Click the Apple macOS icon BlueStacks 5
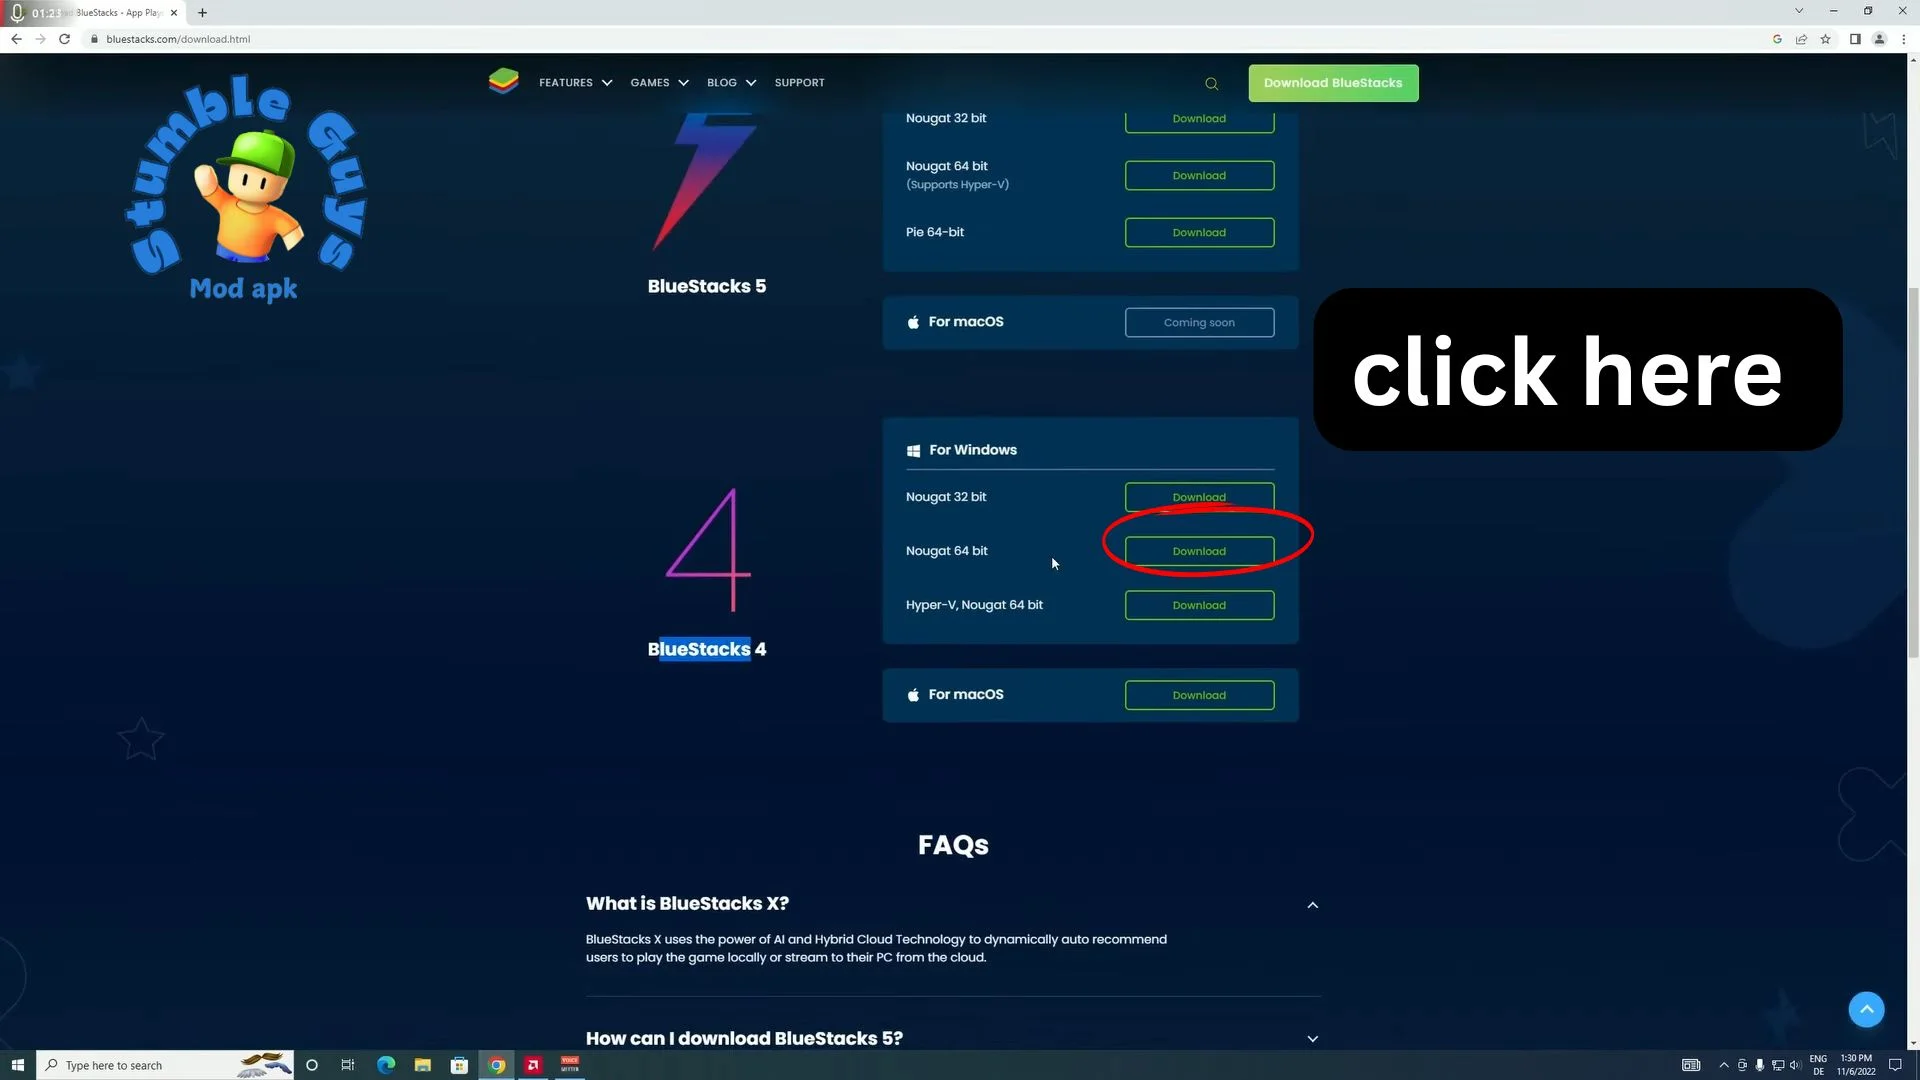Screen dimensions: 1920x1080 [x=914, y=322]
